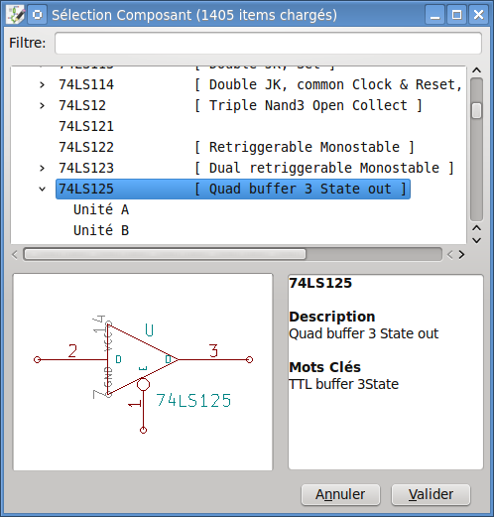Image resolution: width=494 pixels, height=517 pixels.
Task: Click the KiCad app icon in title bar
Action: [15, 15]
